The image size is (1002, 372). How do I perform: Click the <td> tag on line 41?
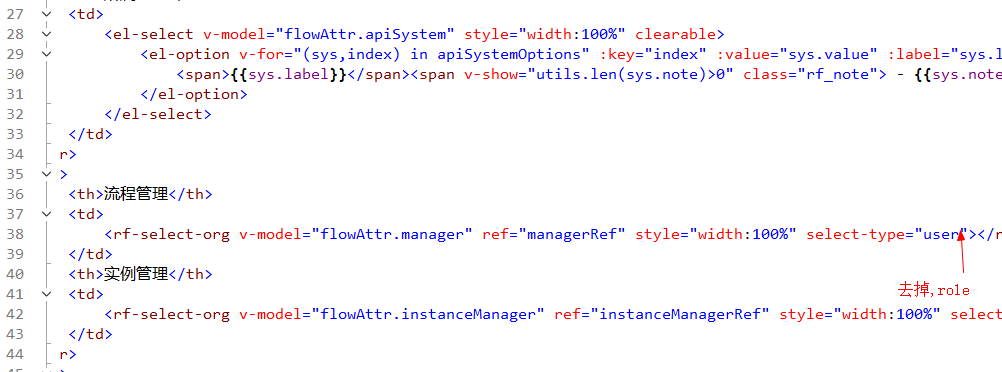coord(86,294)
